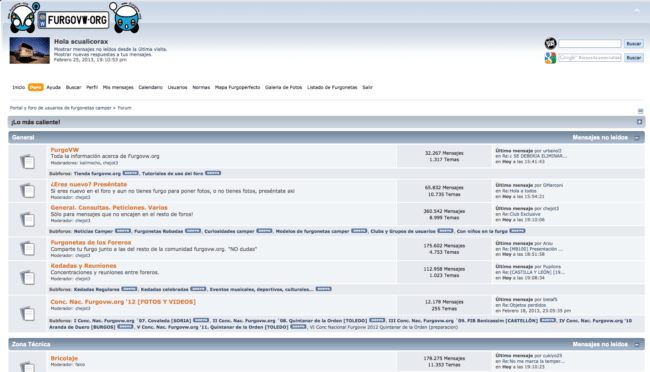The width and height of the screenshot is (650, 372).
Task: Click new-posts badge after Tienda furgovw.org
Action: click(x=131, y=173)
